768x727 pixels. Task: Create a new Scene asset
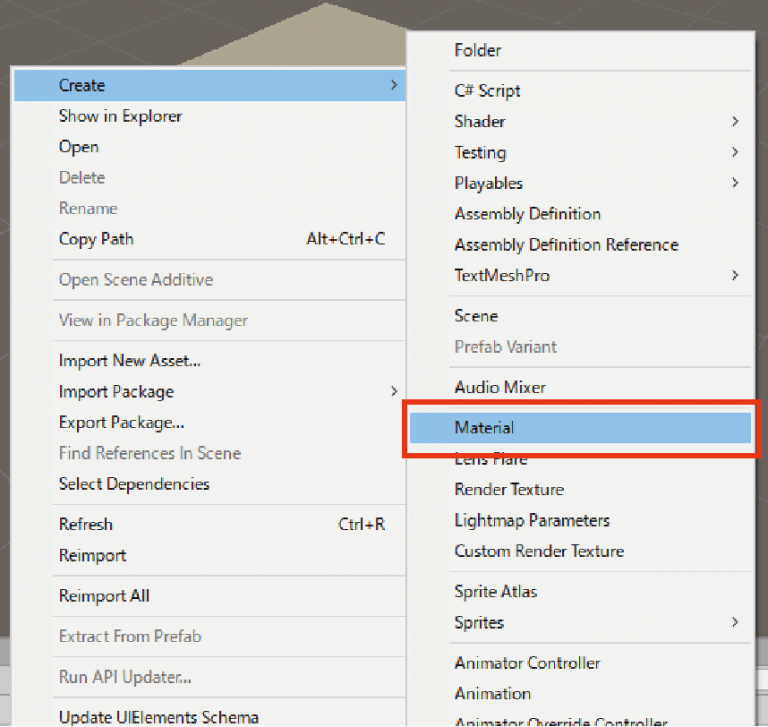[x=476, y=316]
